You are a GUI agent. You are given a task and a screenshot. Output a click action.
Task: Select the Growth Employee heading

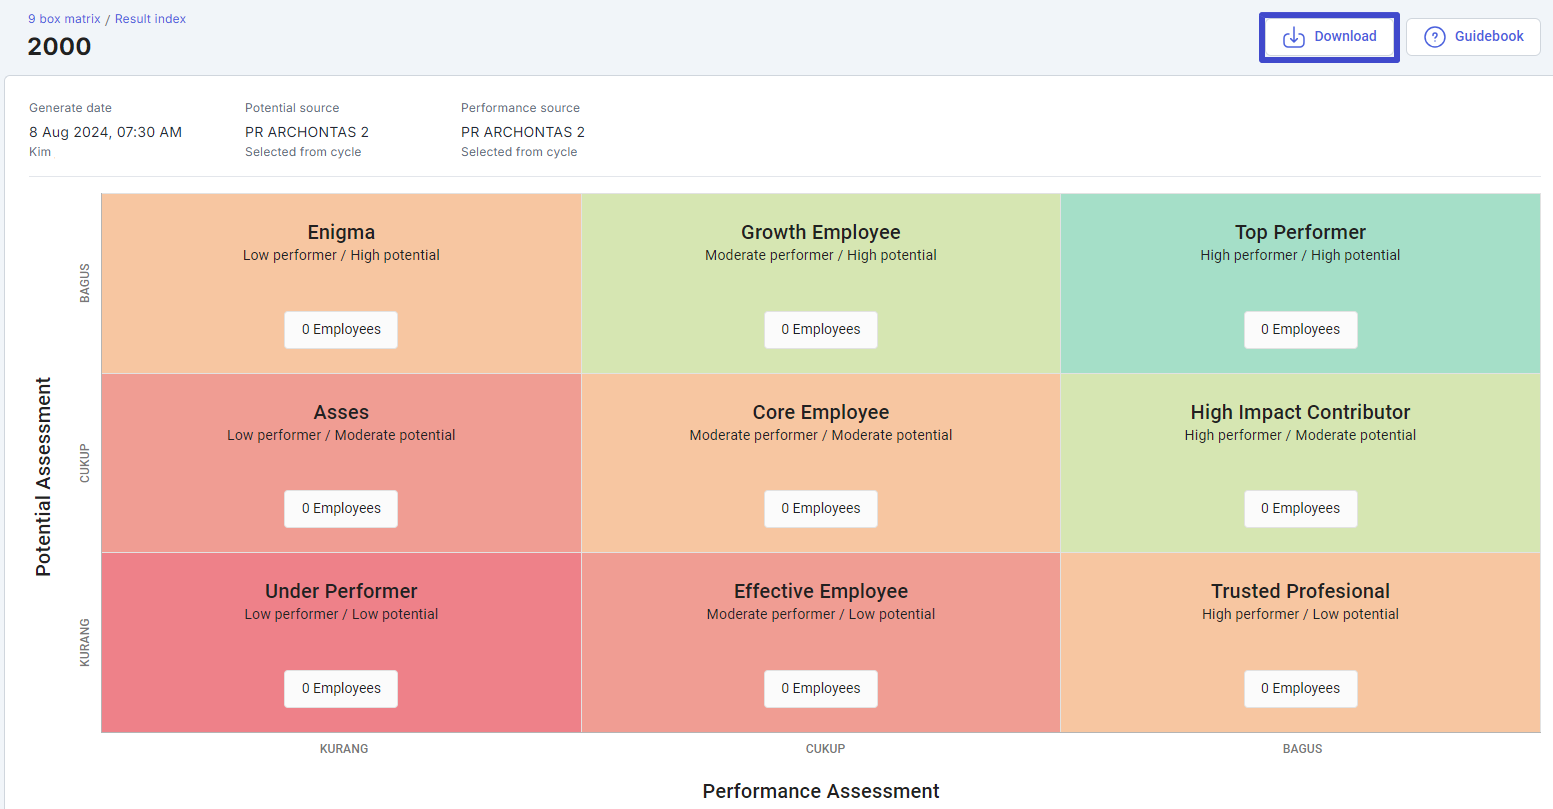coord(821,232)
